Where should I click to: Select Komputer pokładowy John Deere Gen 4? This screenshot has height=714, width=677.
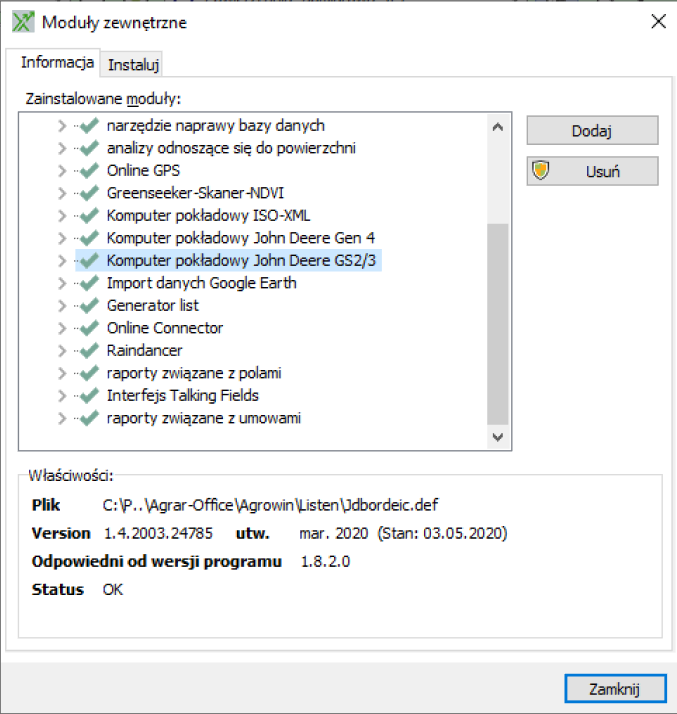(241, 238)
